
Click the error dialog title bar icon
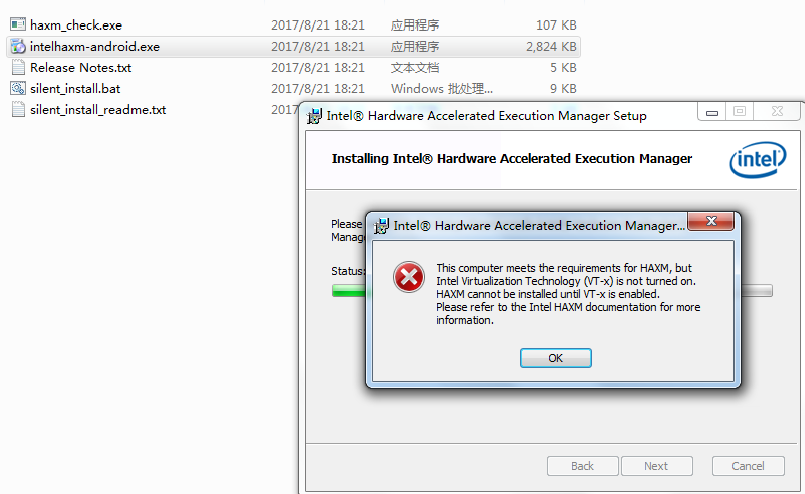tap(381, 226)
